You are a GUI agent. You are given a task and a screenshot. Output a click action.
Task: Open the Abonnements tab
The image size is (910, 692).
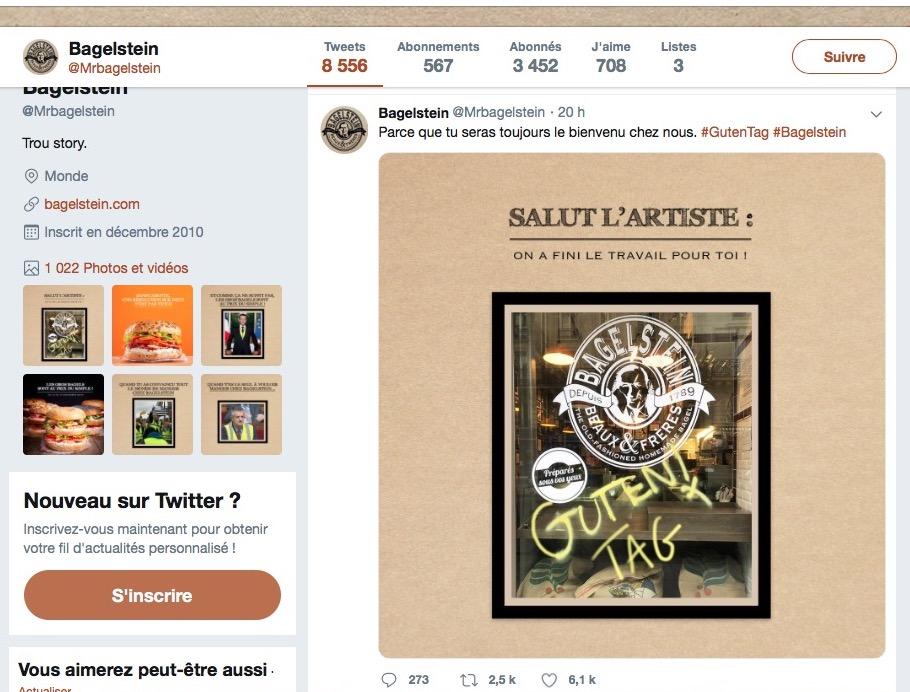click(x=438, y=57)
